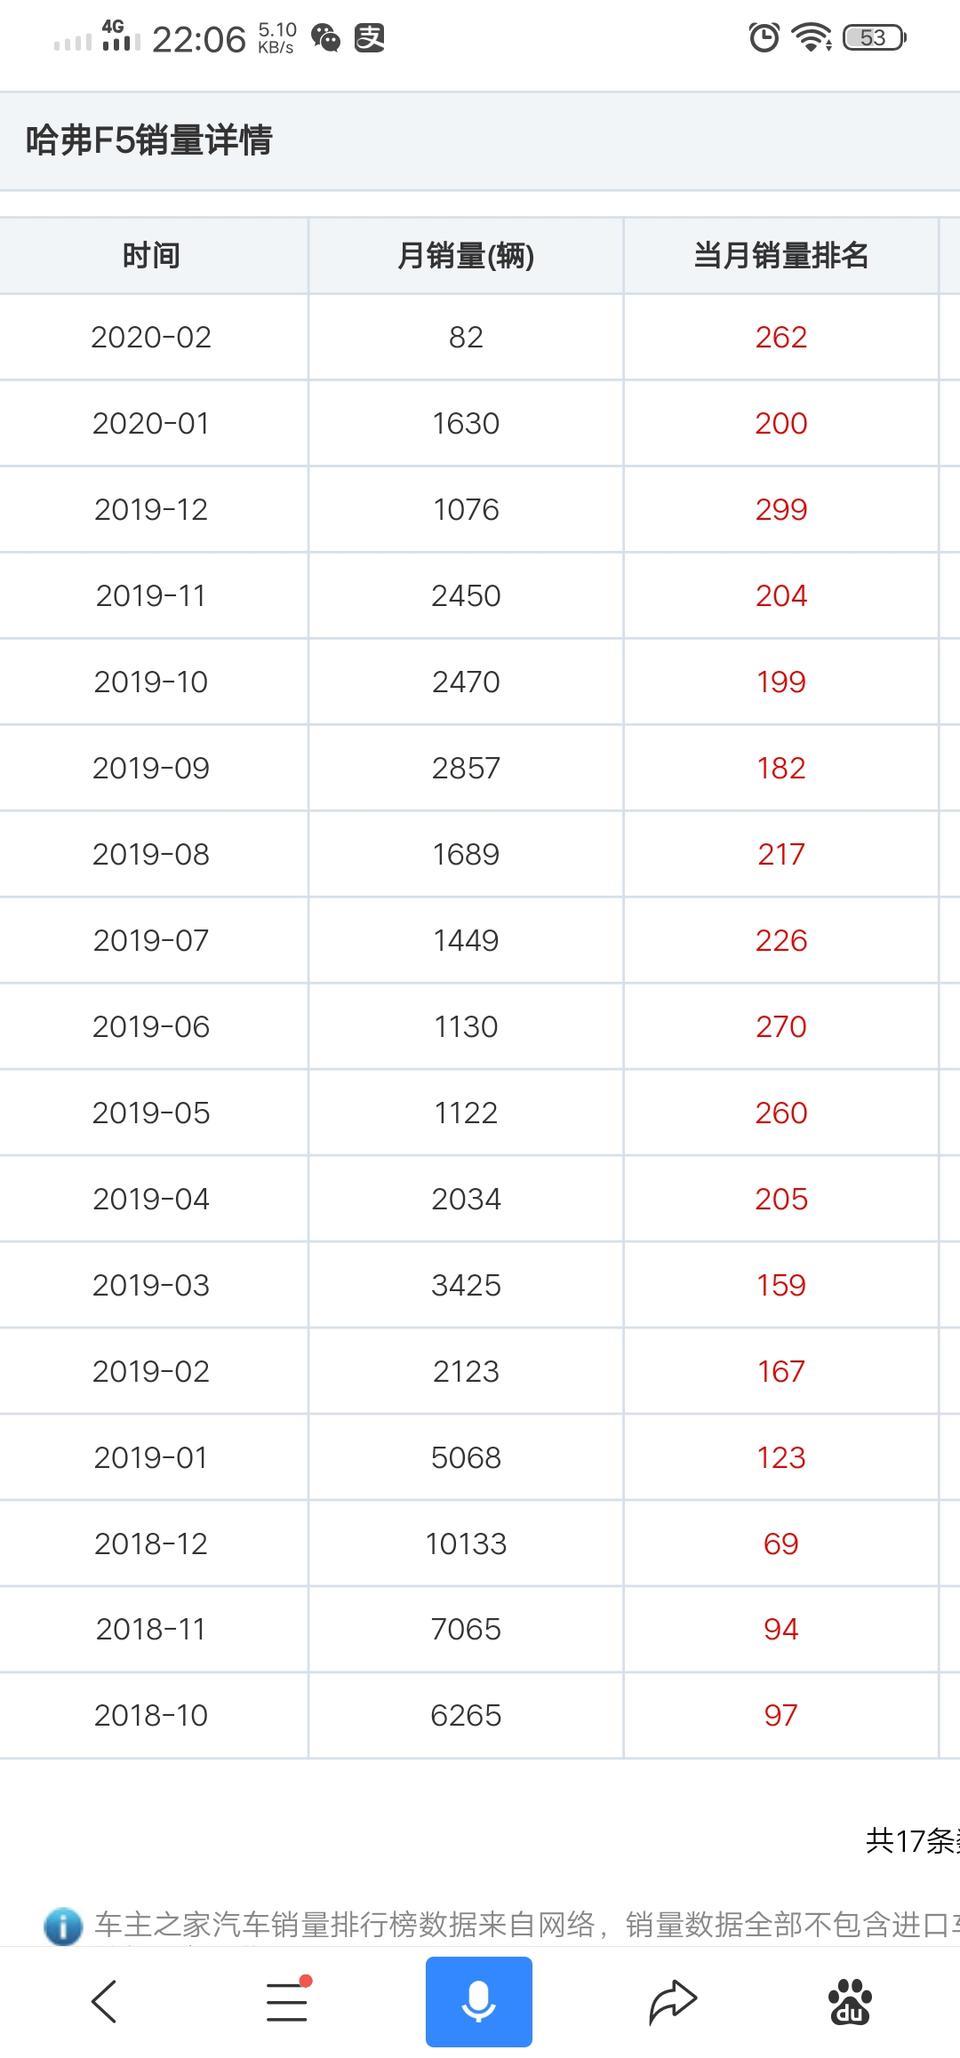Open the browser menu icon

[x=288, y=1999]
